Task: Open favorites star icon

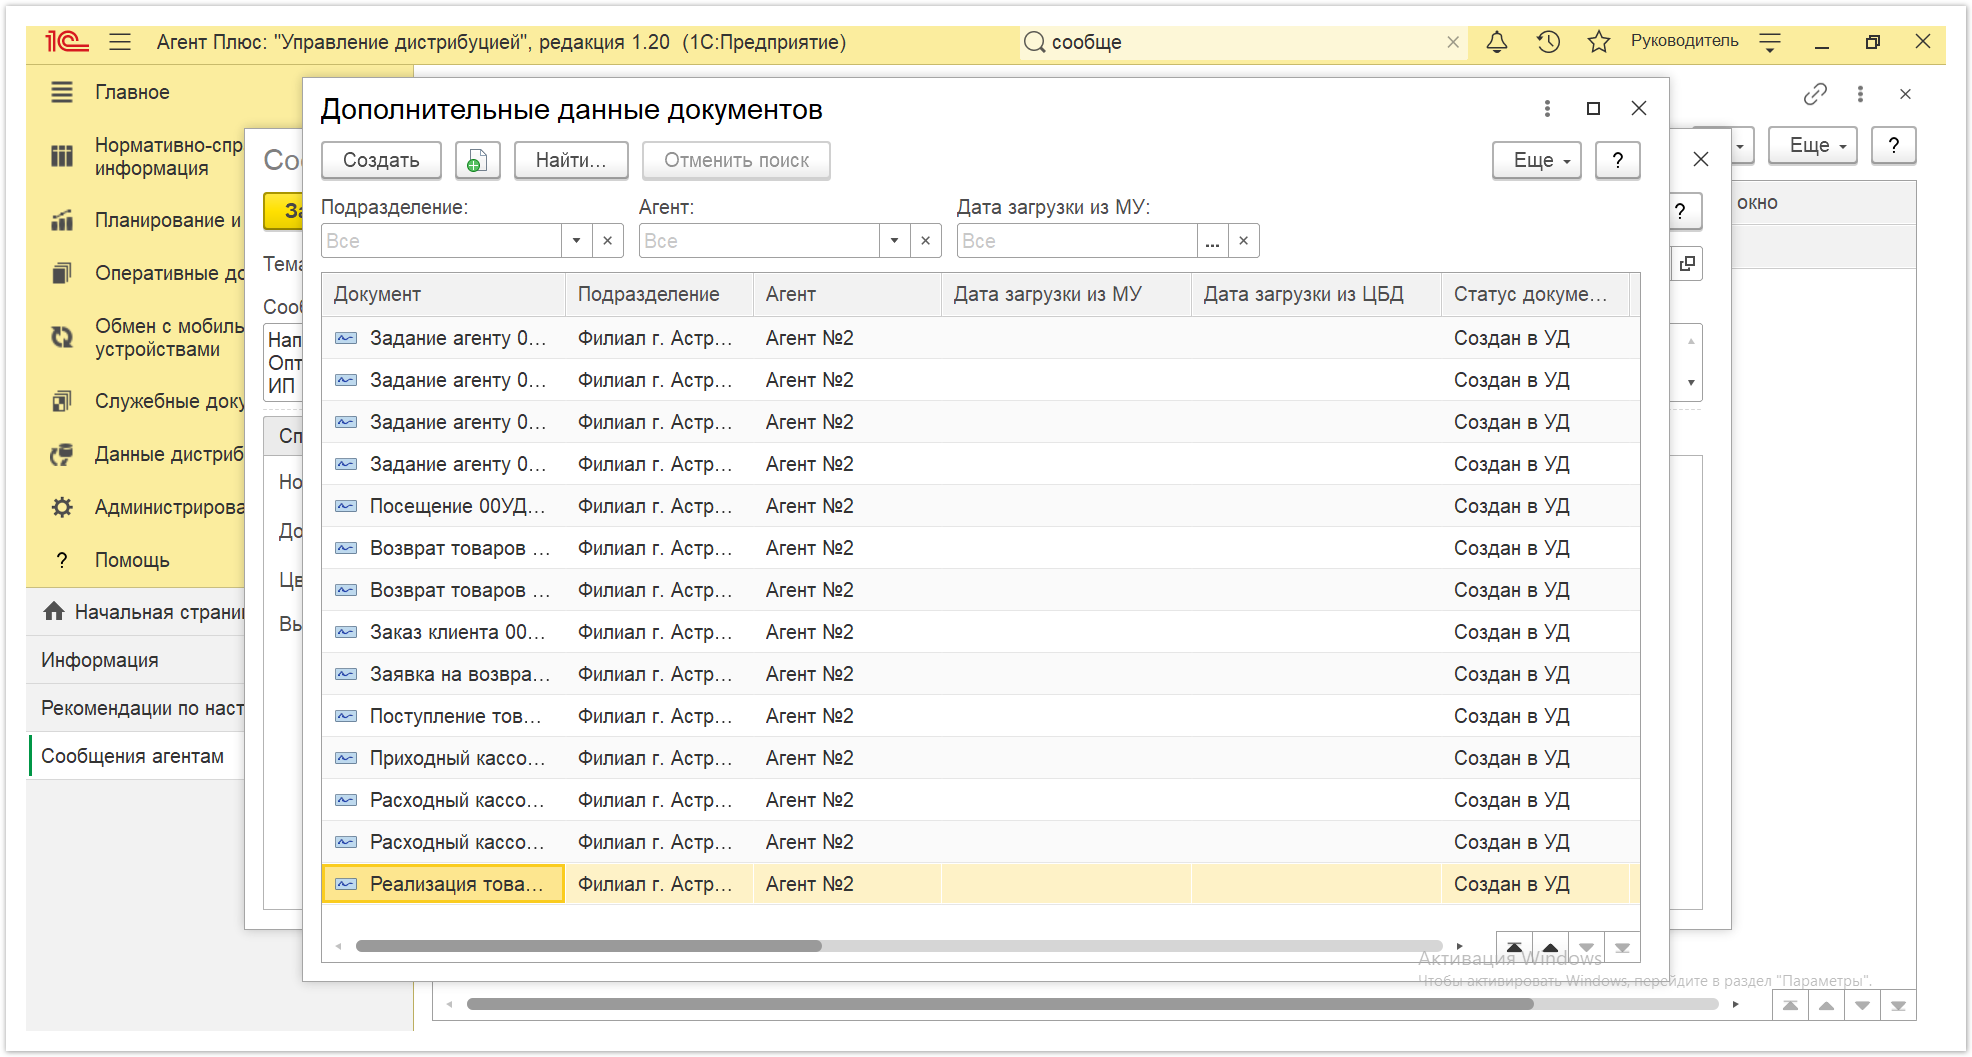Action: 1598,42
